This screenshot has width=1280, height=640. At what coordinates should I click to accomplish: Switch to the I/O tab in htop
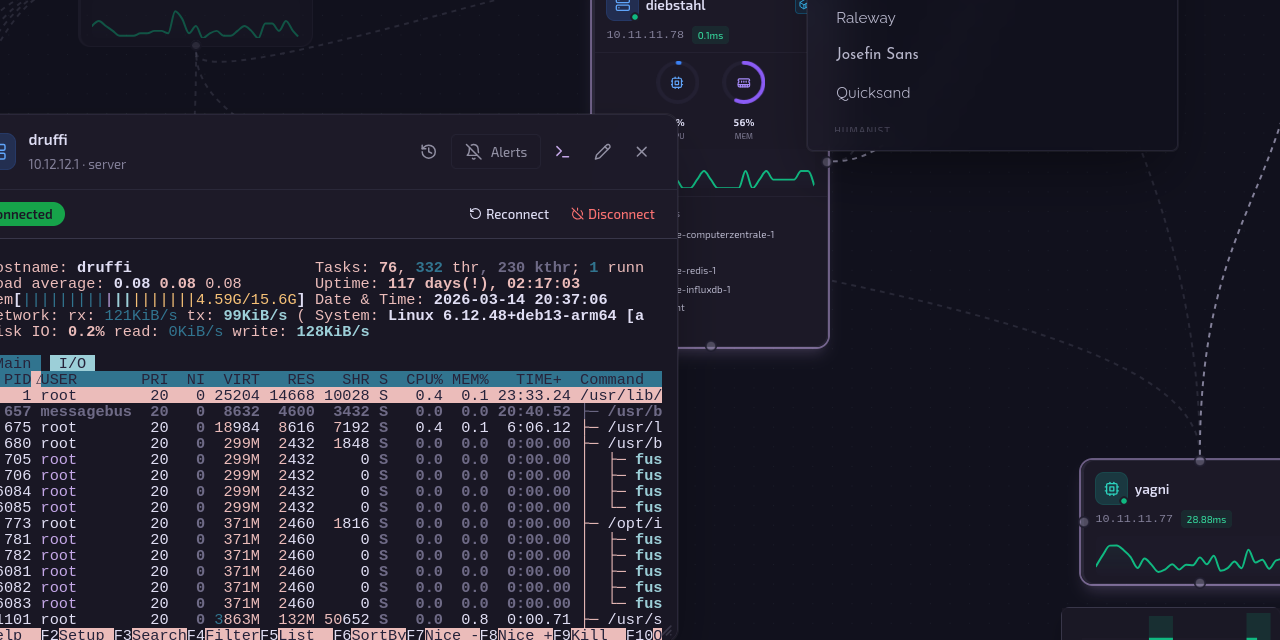pos(72,364)
